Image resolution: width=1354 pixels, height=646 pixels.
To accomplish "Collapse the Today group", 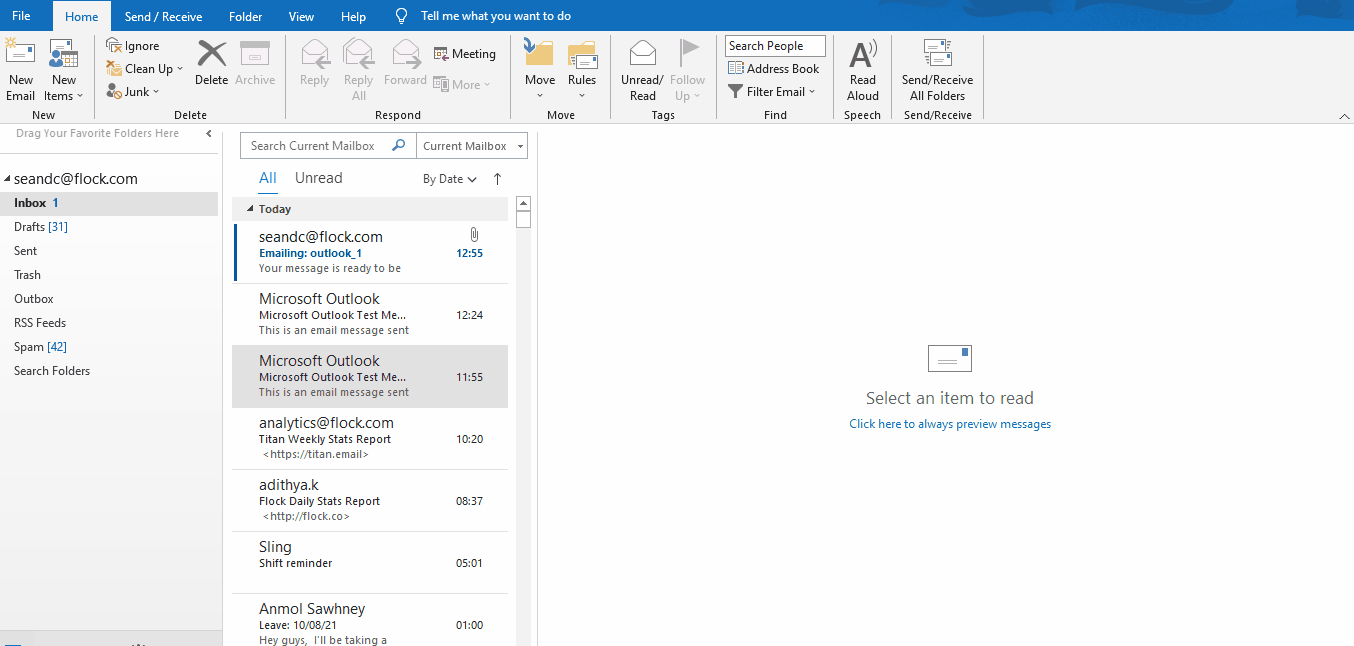I will [250, 209].
